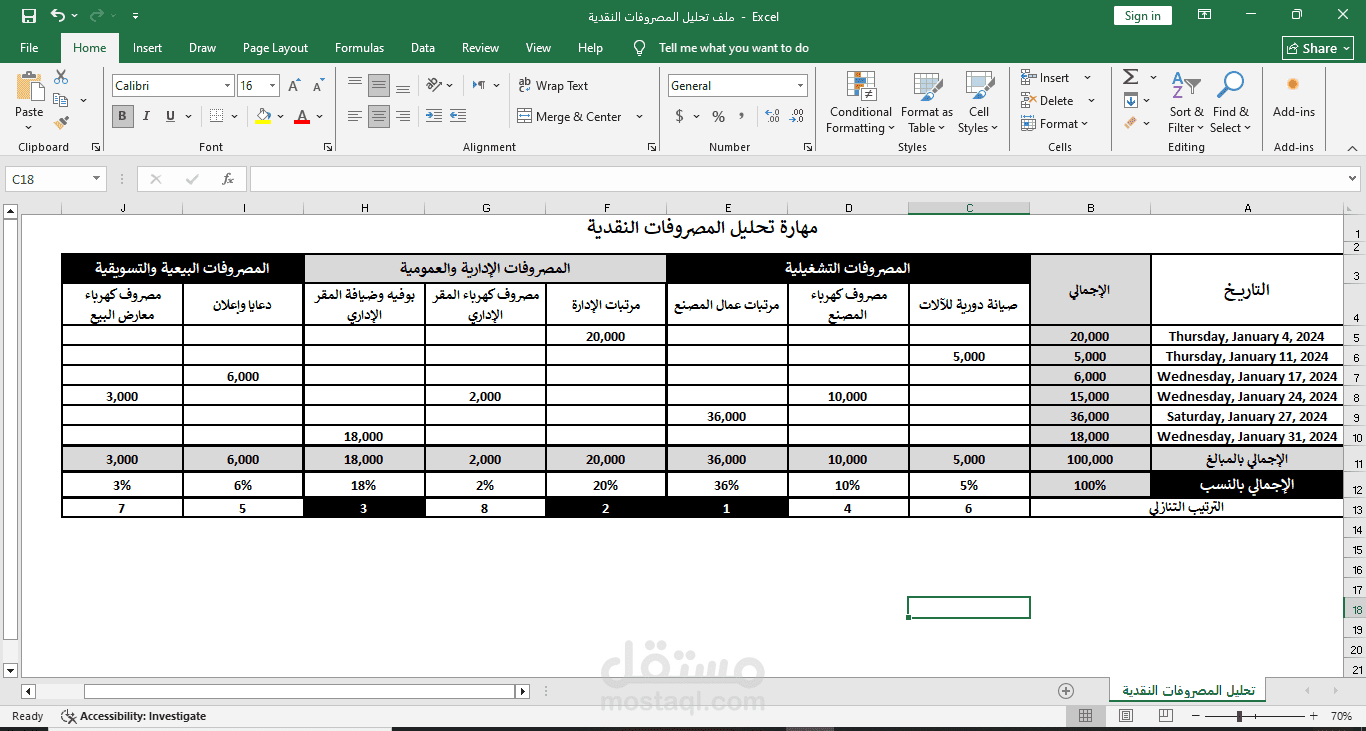Expand the Name Box dropdown arrow
Screen dimensions: 1366x731
[96, 179]
